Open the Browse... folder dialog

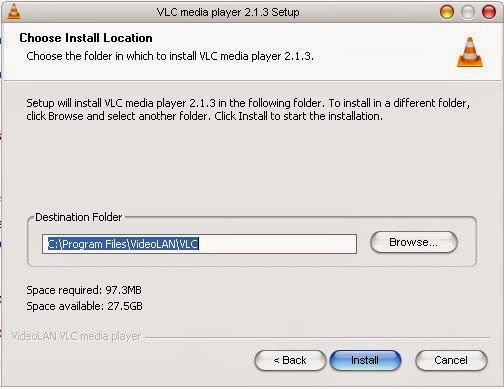414,242
